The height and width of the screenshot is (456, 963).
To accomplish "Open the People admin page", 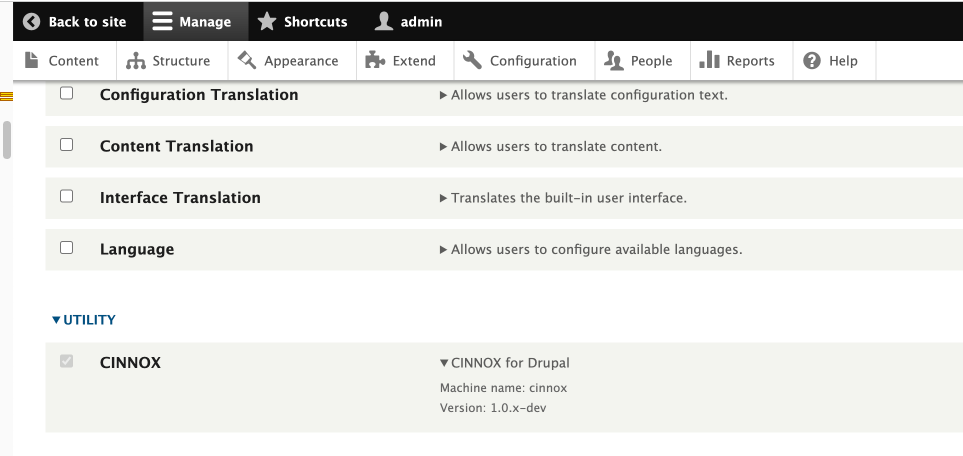I will click(640, 61).
